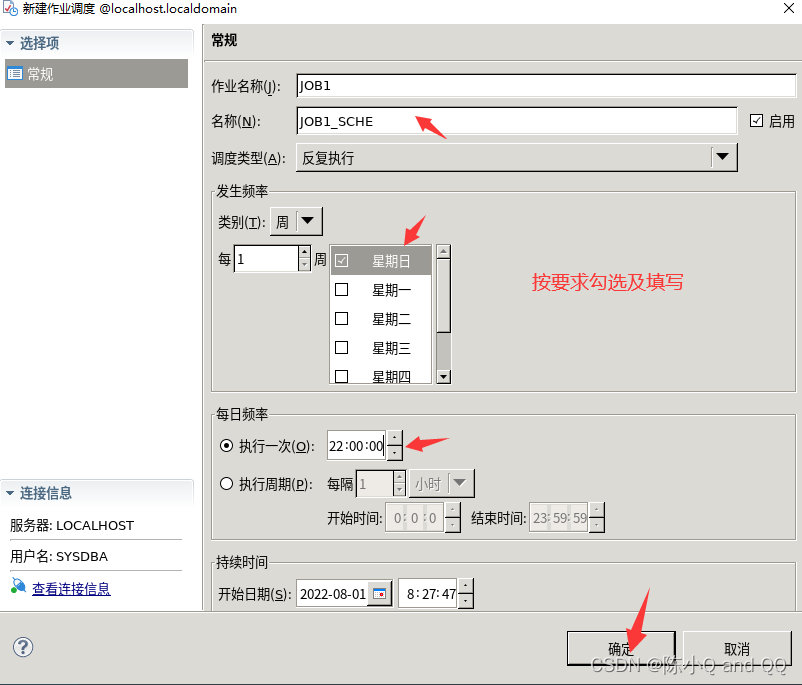This screenshot has height=685, width=802.
Task: Click the help question mark icon
Action: click(22, 648)
